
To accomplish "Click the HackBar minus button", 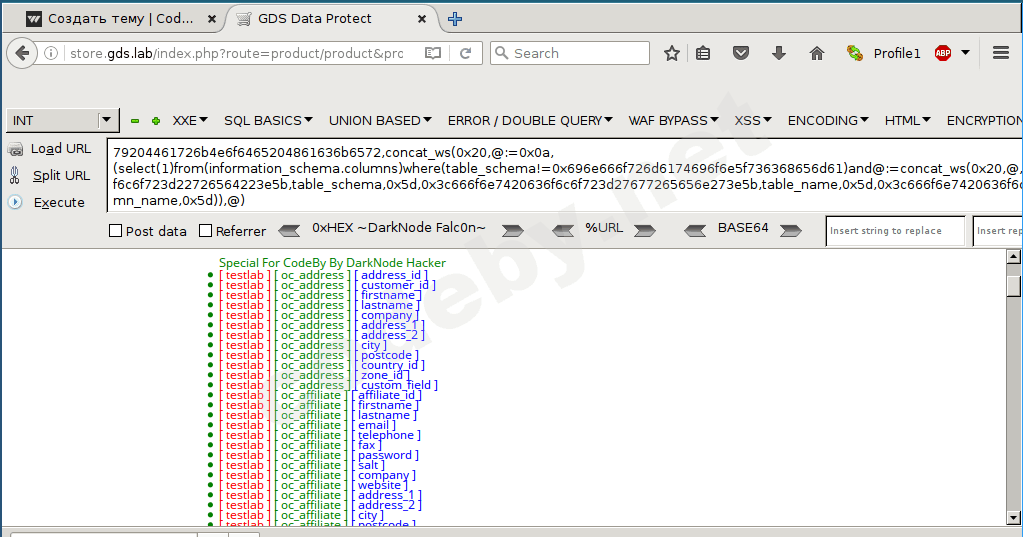I will tap(135, 121).
